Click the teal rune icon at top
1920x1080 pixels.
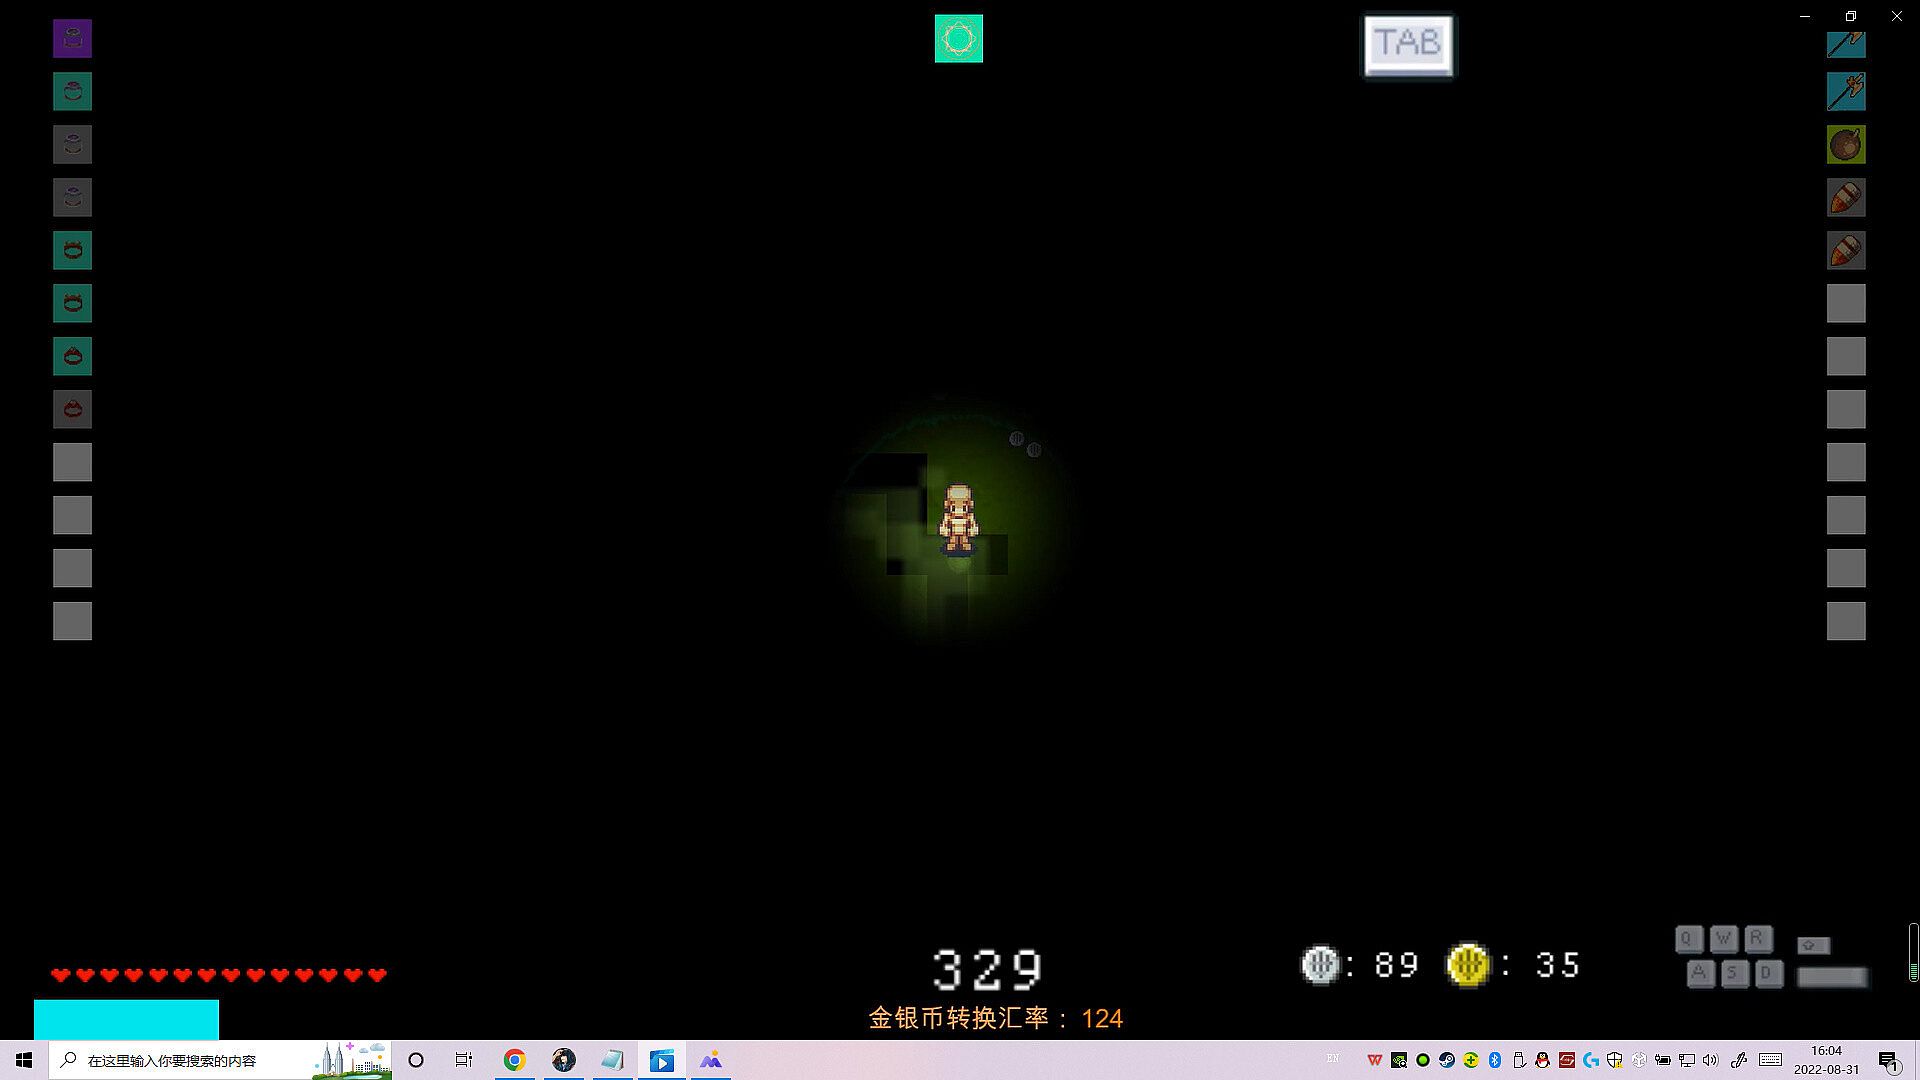click(958, 39)
